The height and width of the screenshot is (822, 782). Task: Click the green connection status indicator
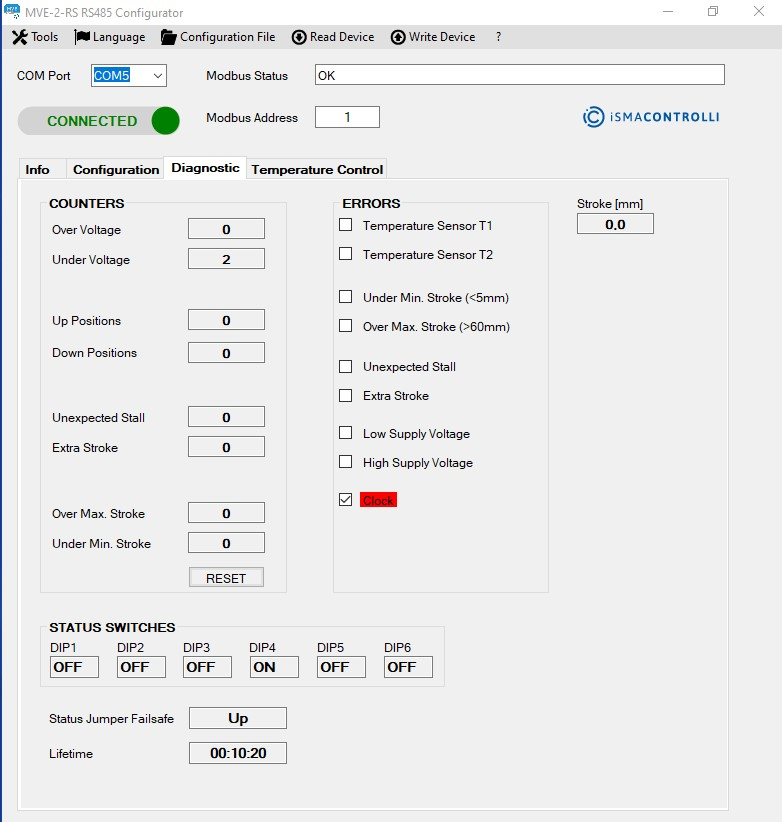pyautogui.click(x=165, y=121)
